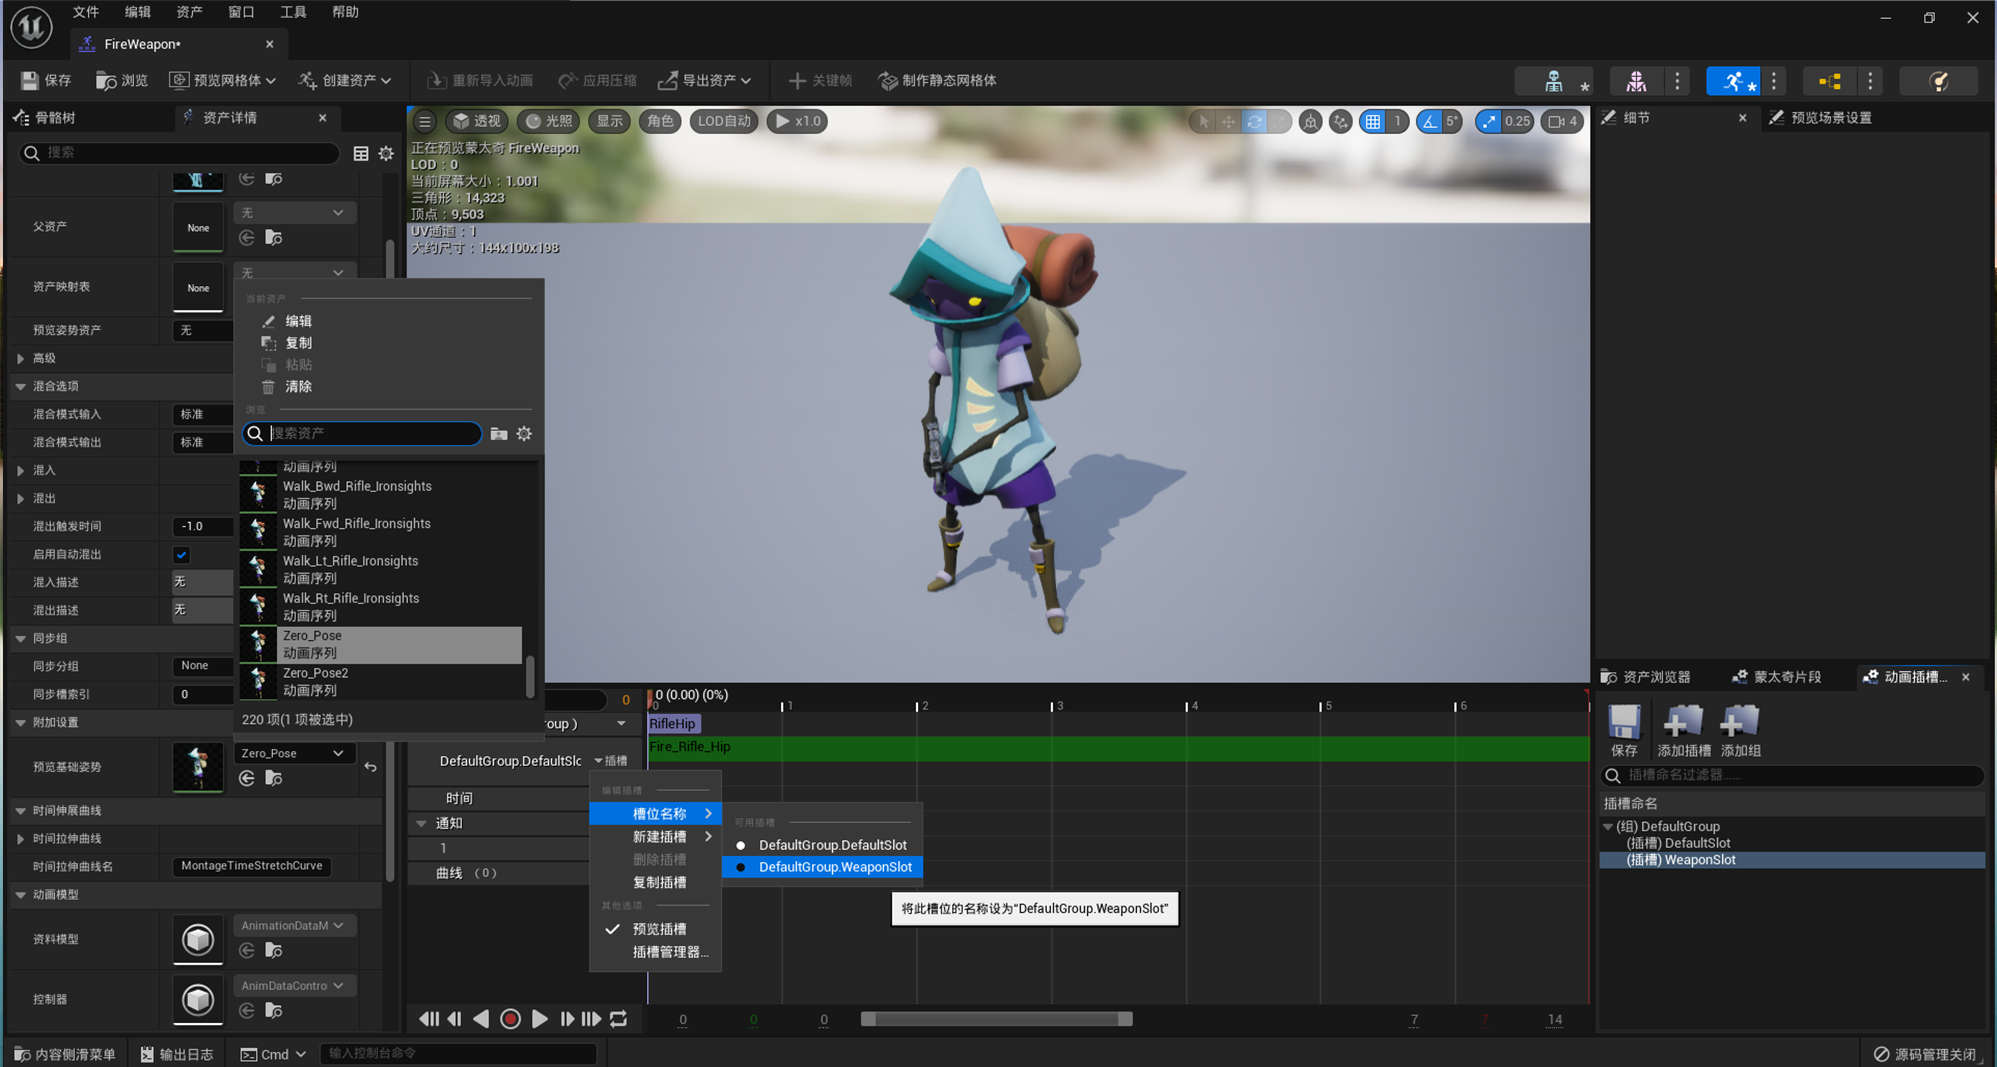
Task: Switch to the 骨骼树 tab
Action: pyautogui.click(x=46, y=117)
